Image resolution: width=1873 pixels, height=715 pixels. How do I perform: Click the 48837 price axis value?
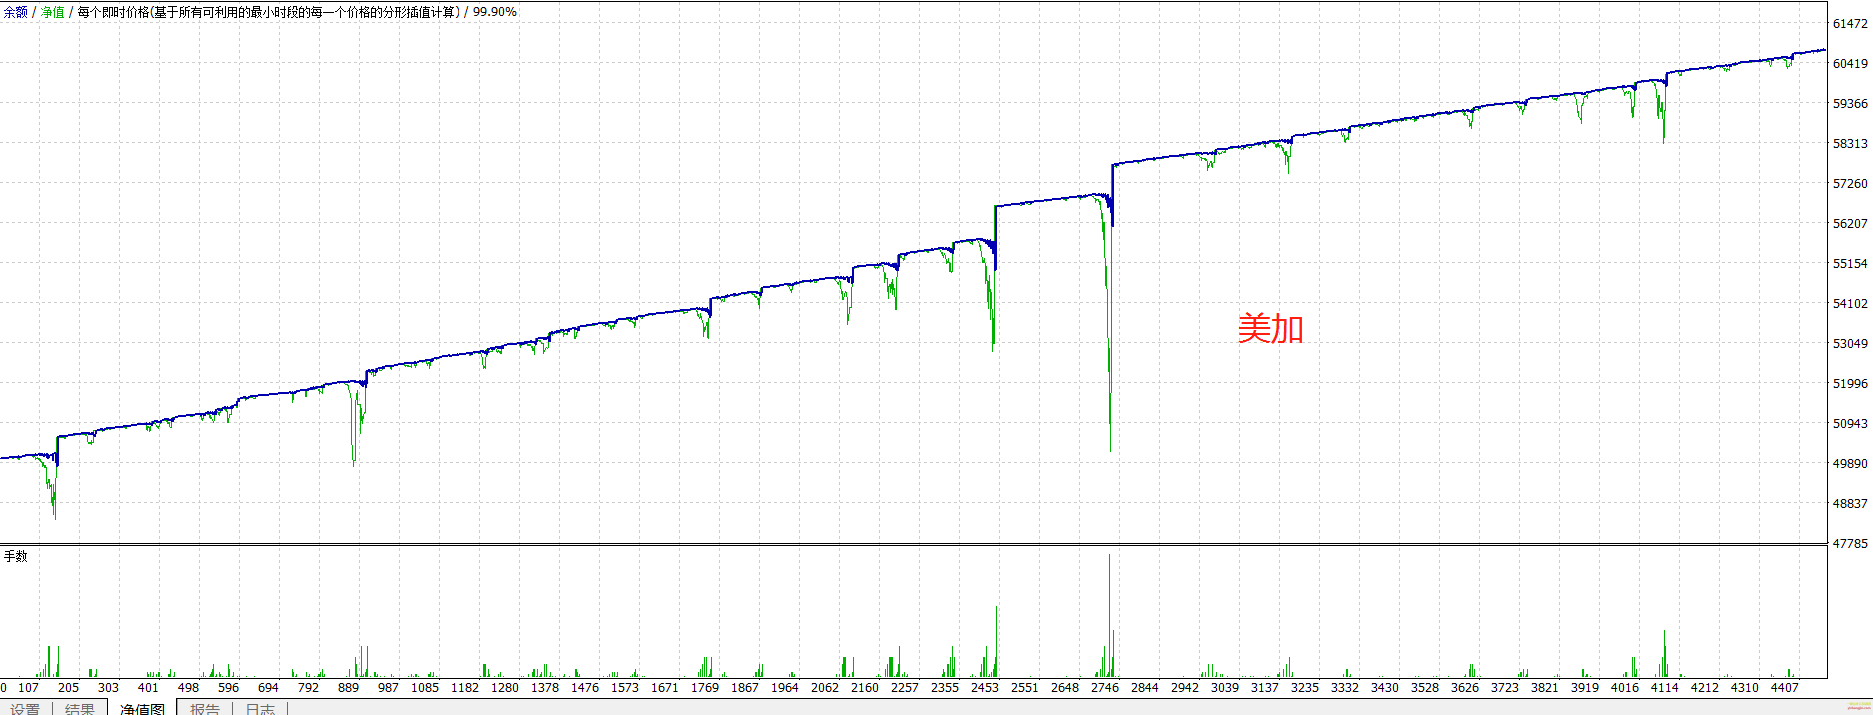pyautogui.click(x=1850, y=503)
